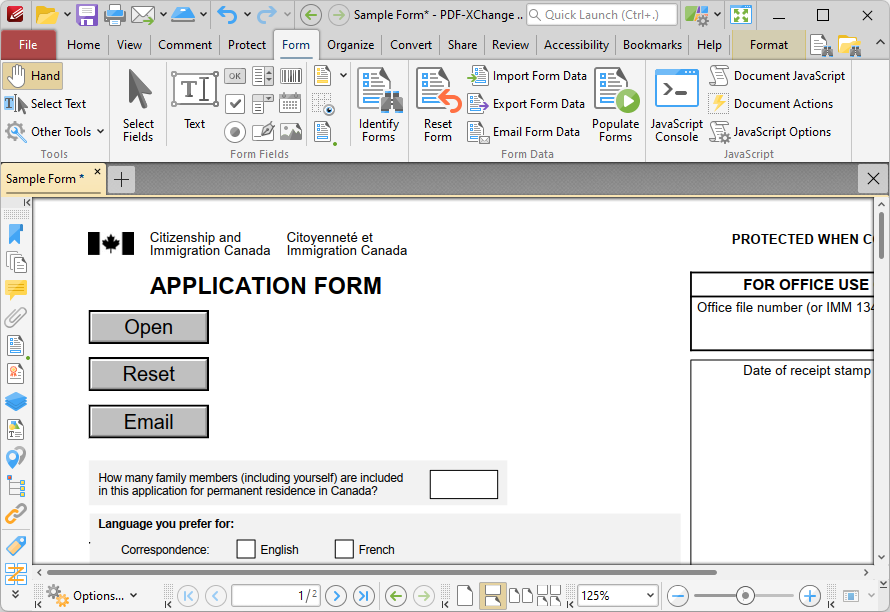
Task: Collapse the ribbon with the chevron
Action: [879, 43]
